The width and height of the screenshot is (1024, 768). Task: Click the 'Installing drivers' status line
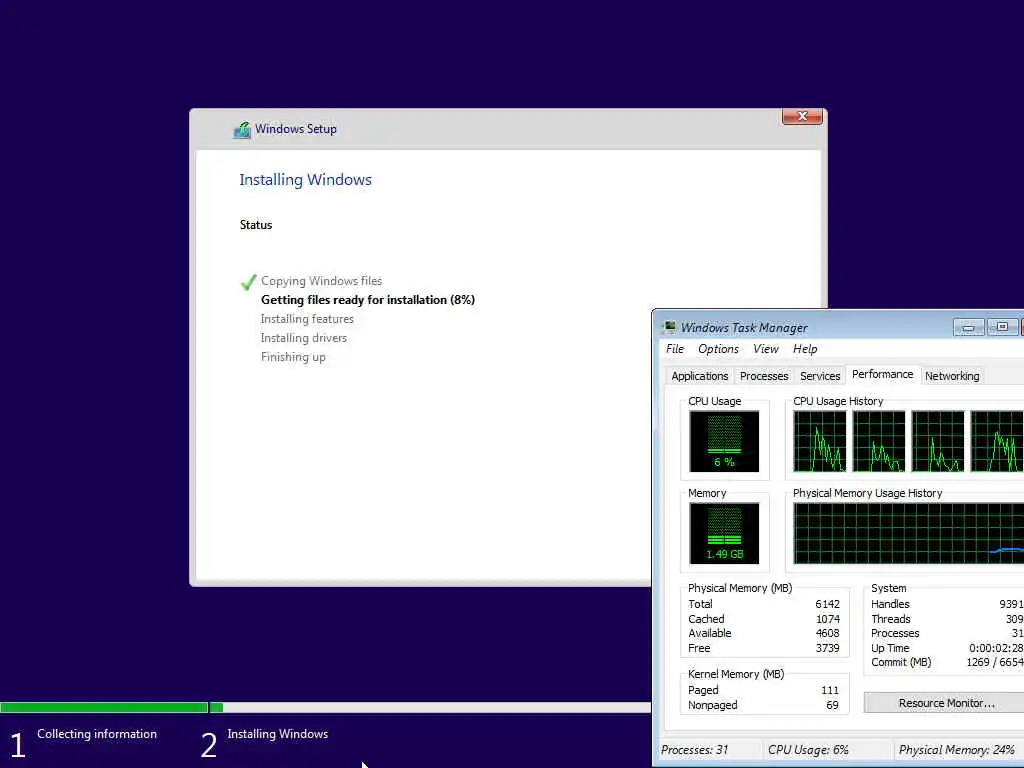(x=304, y=338)
